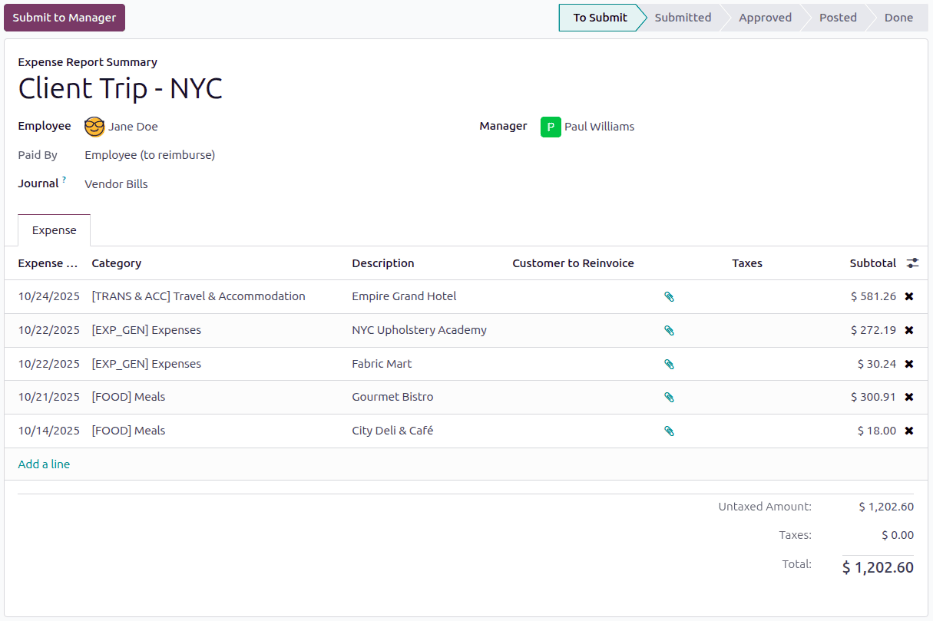
Task: Click paperclip icon on NYC Upholstery Academy row
Action: point(669,330)
